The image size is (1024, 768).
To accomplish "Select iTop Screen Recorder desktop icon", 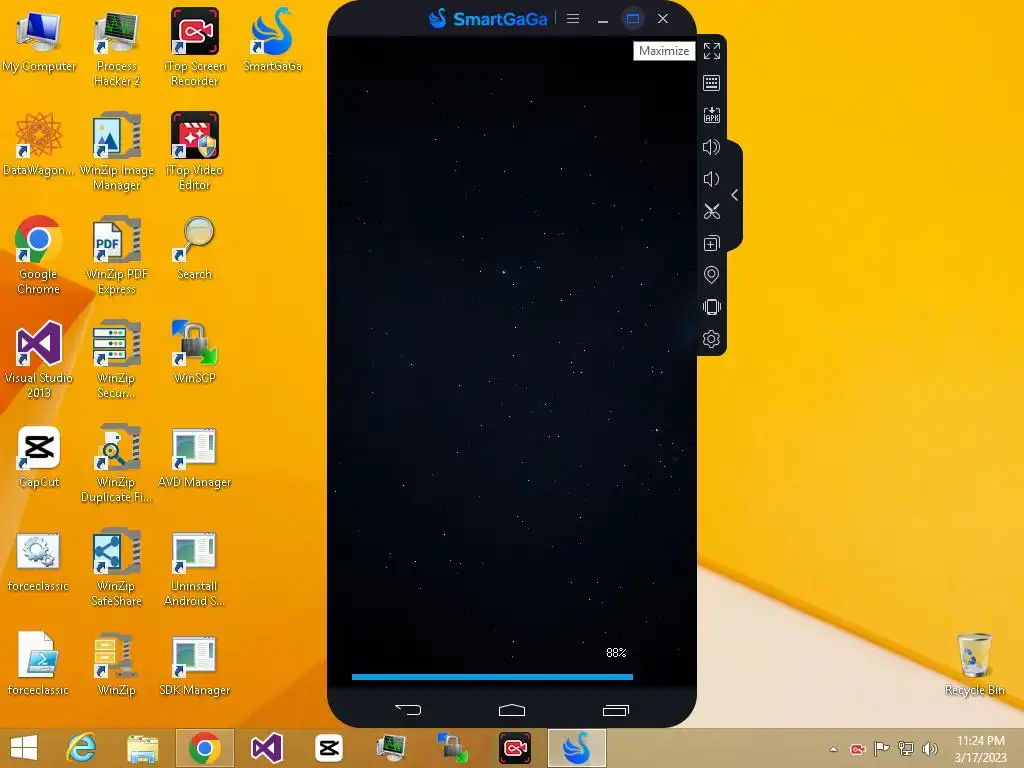I will 195,47.
